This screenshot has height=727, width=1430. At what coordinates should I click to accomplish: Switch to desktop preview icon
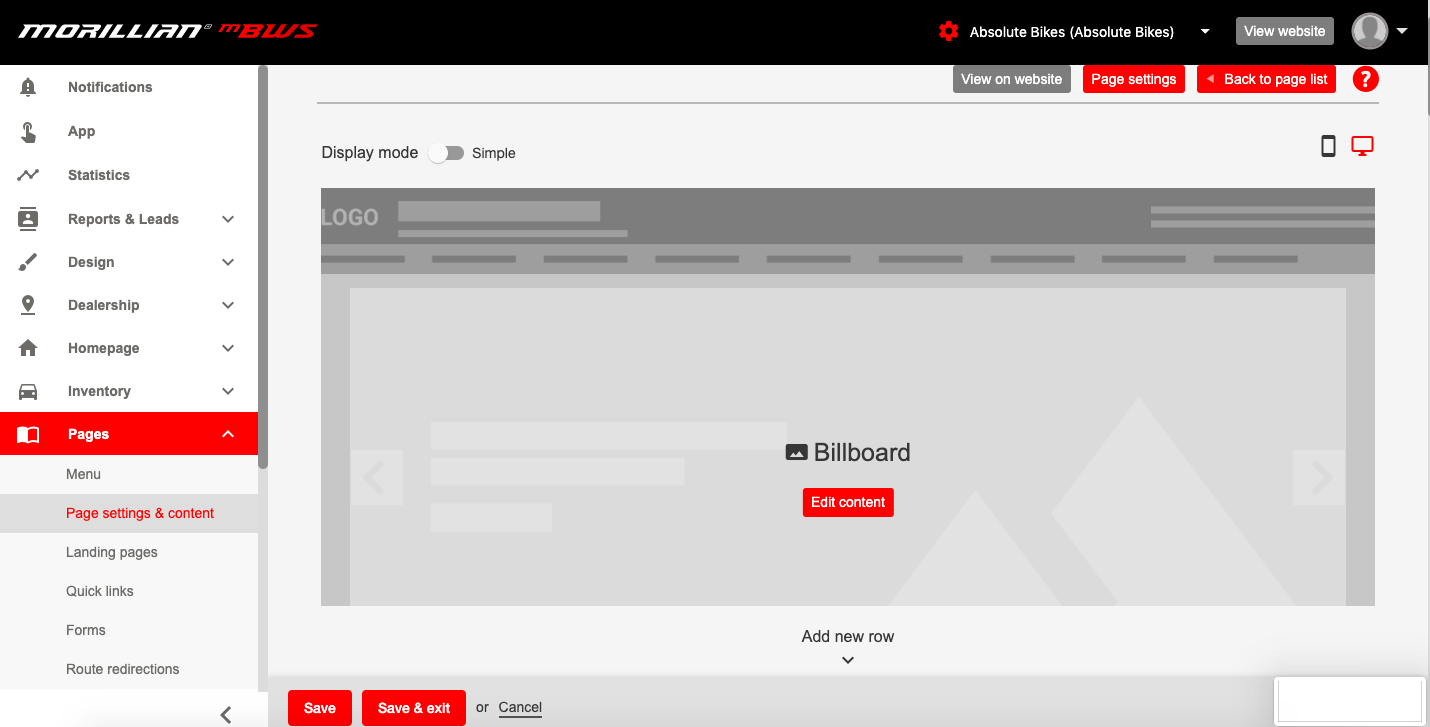click(x=1362, y=147)
